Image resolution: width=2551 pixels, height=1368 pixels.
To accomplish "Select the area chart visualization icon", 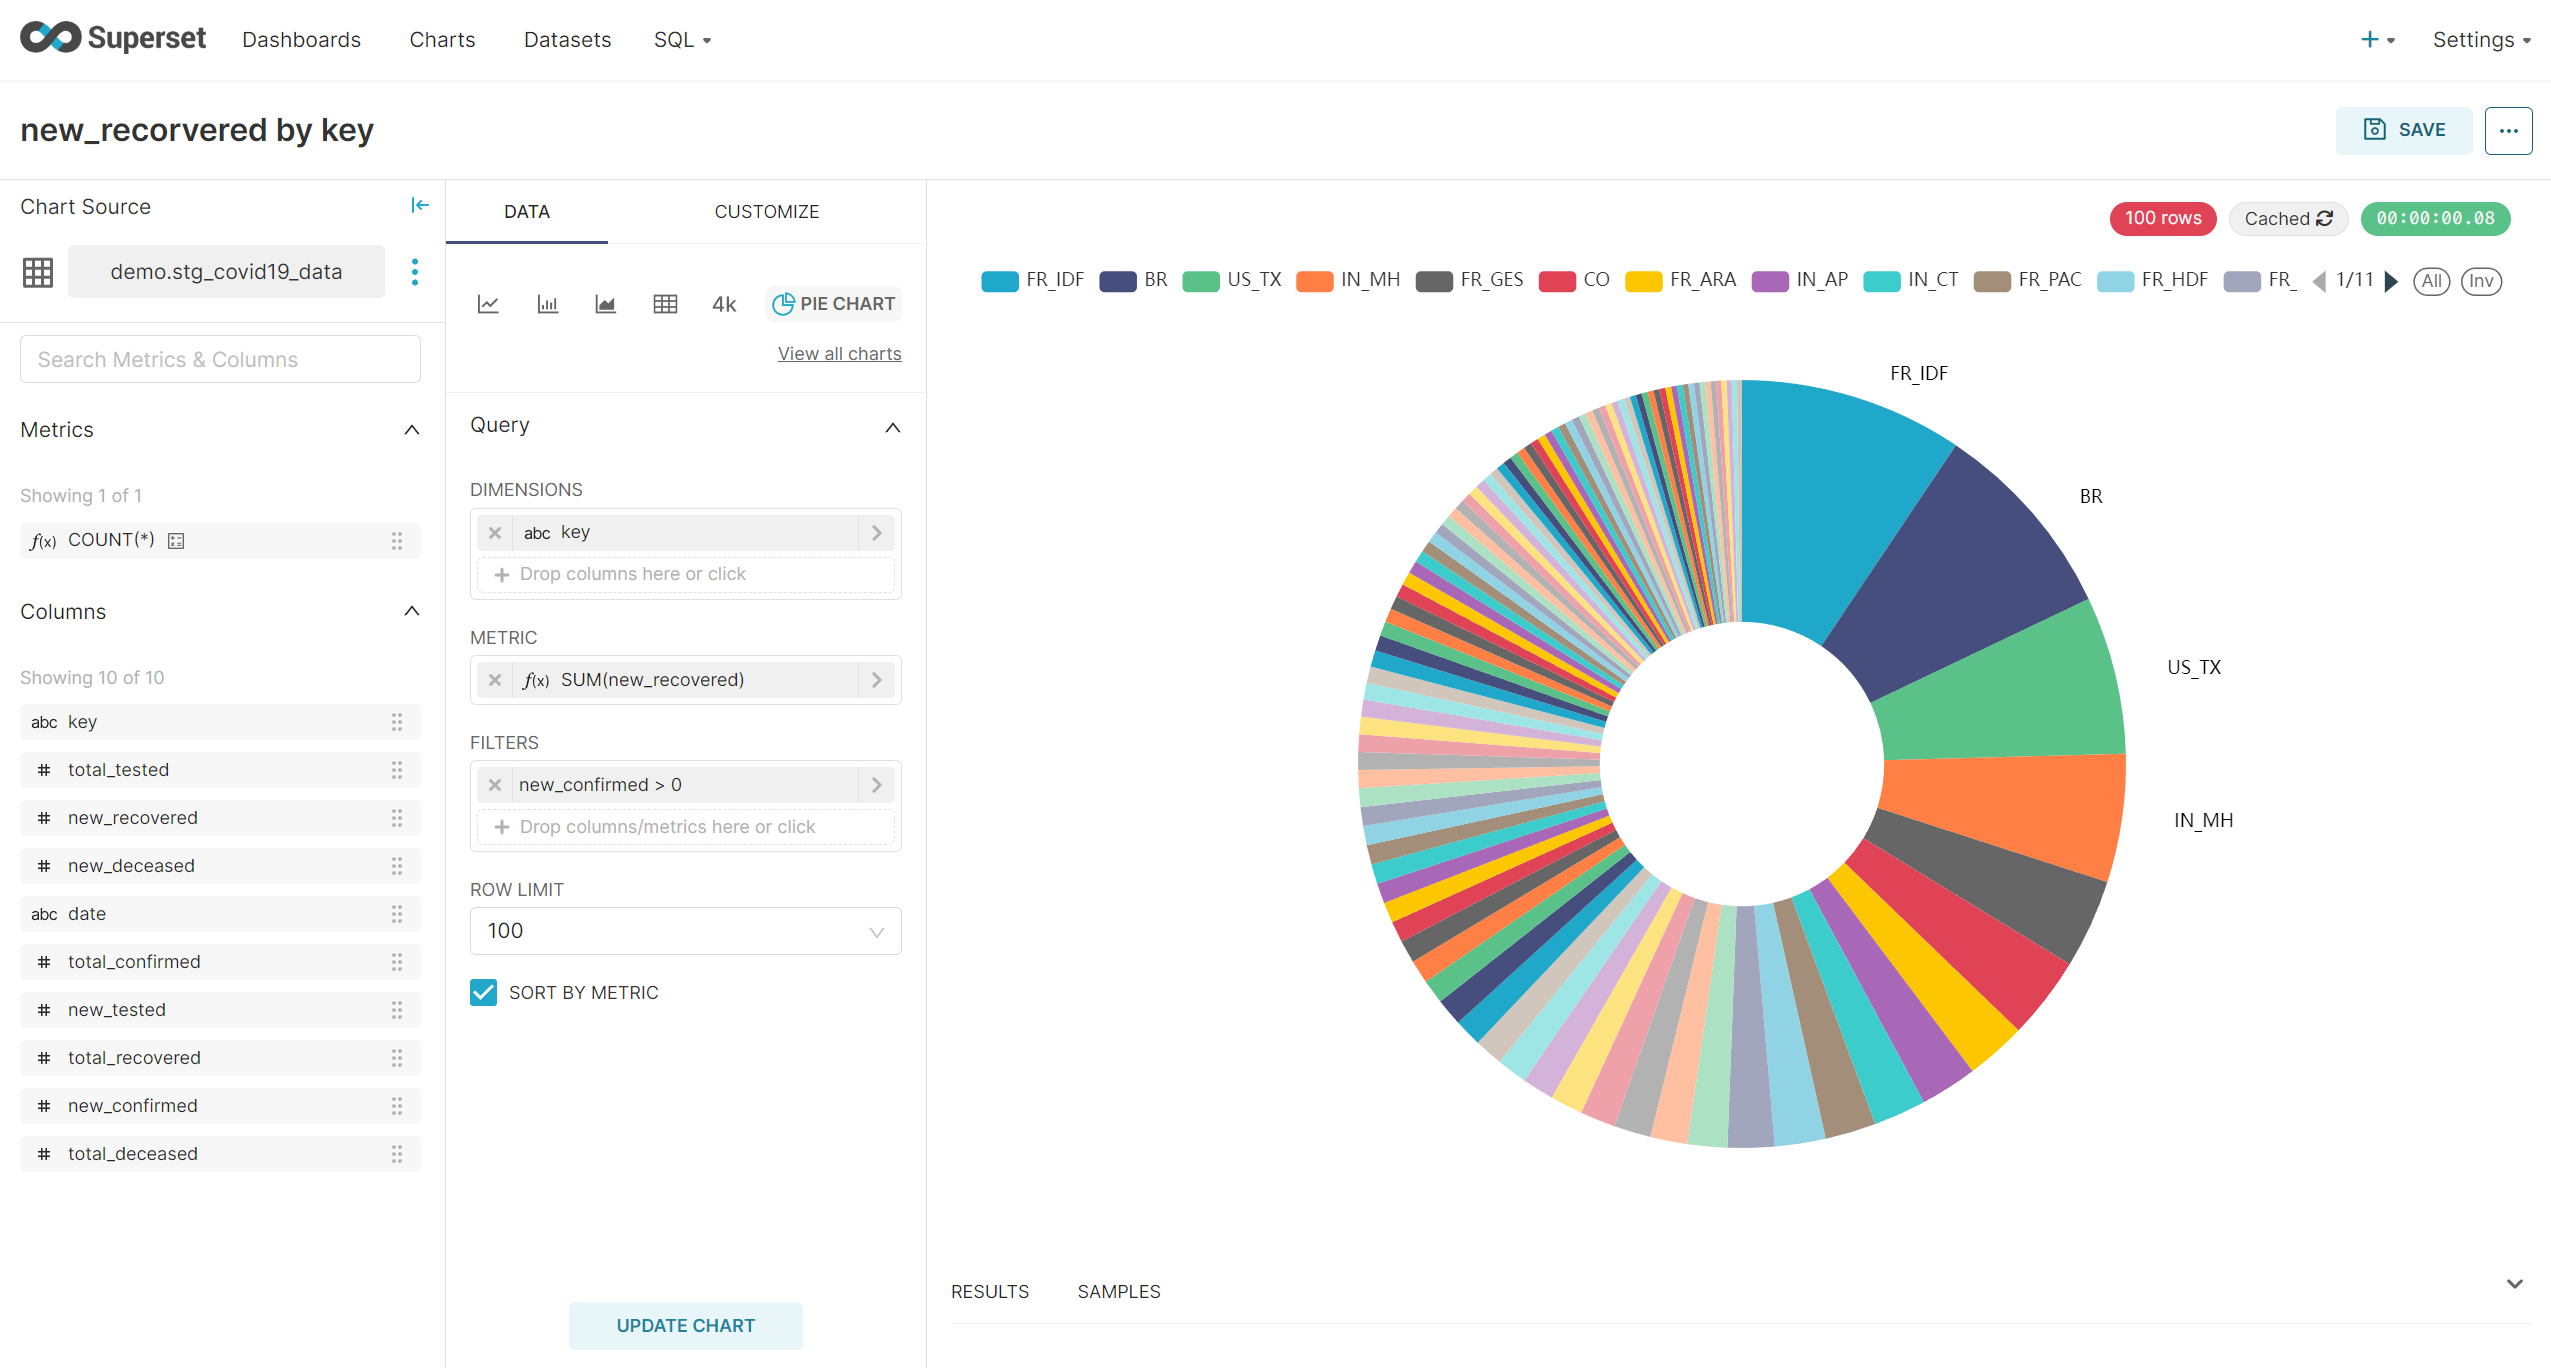I will [x=605, y=304].
